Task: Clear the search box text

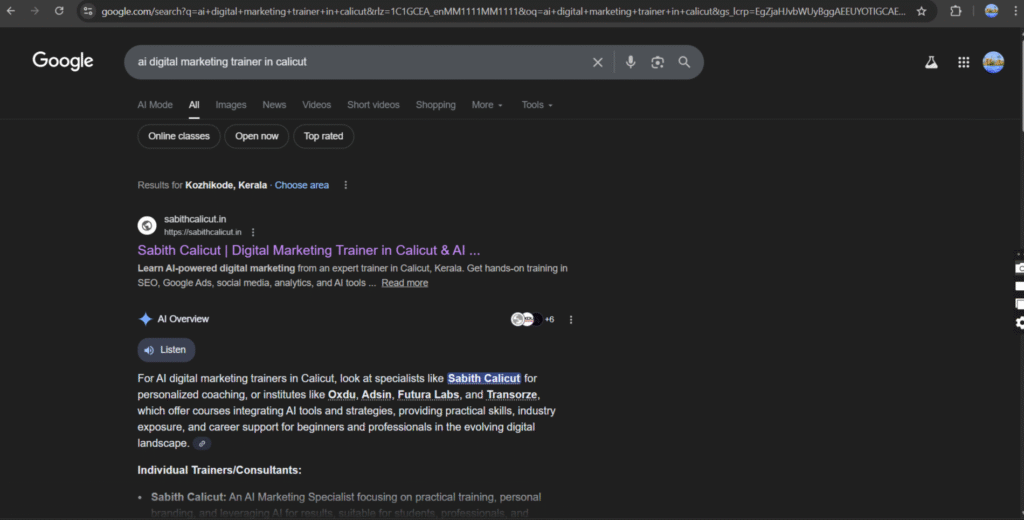Action: pos(598,62)
